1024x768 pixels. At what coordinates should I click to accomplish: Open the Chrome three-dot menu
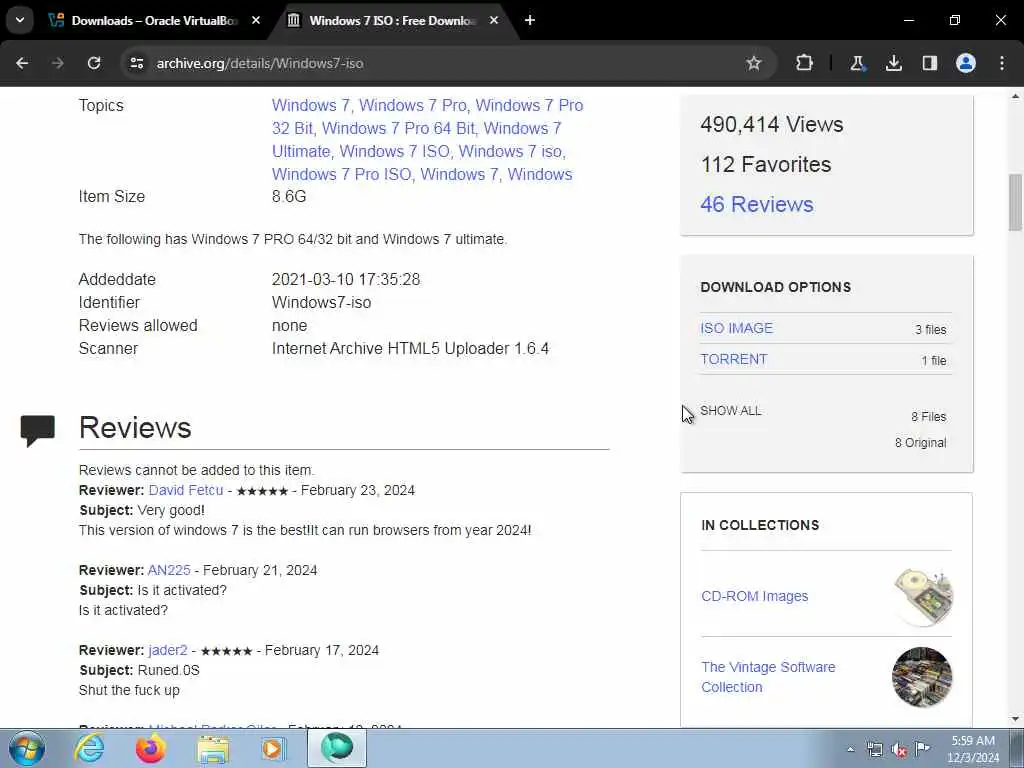(x=1002, y=63)
